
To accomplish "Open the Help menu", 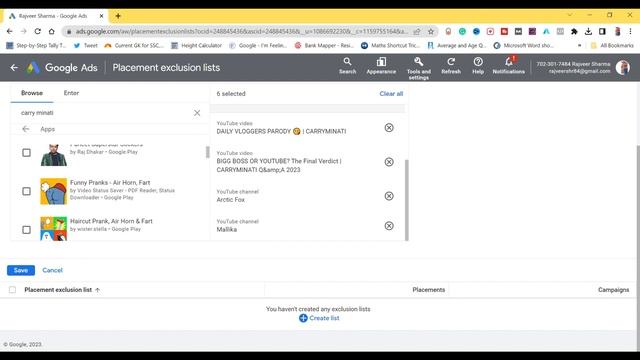I will (478, 66).
